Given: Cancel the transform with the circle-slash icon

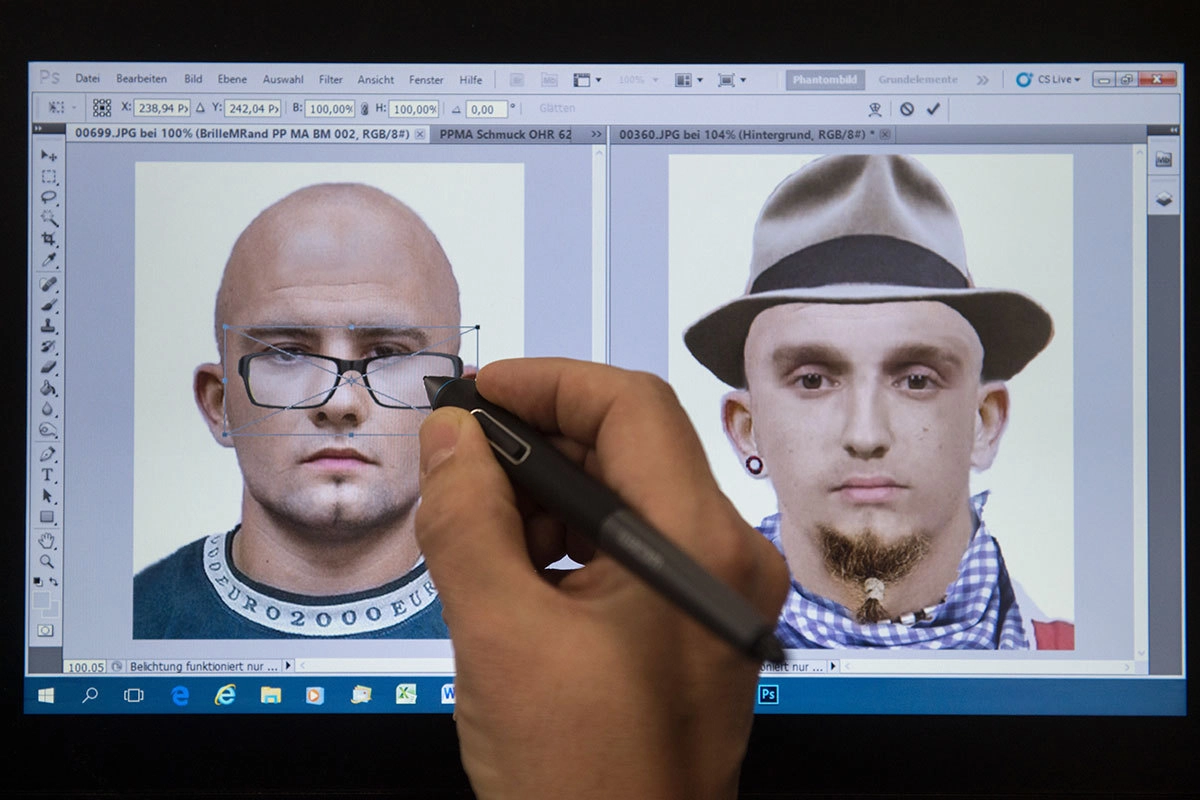Looking at the screenshot, I should (x=906, y=109).
